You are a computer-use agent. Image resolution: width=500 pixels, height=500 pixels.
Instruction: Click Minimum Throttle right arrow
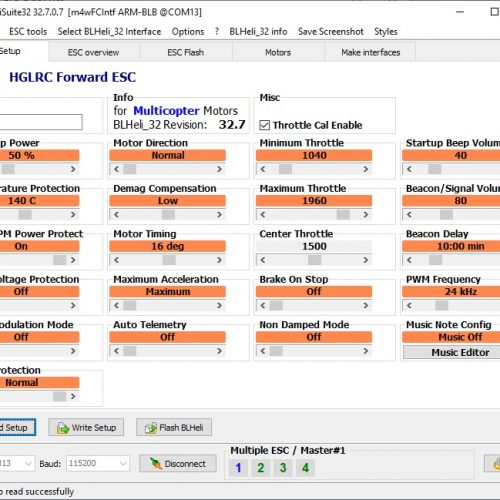pos(366,169)
